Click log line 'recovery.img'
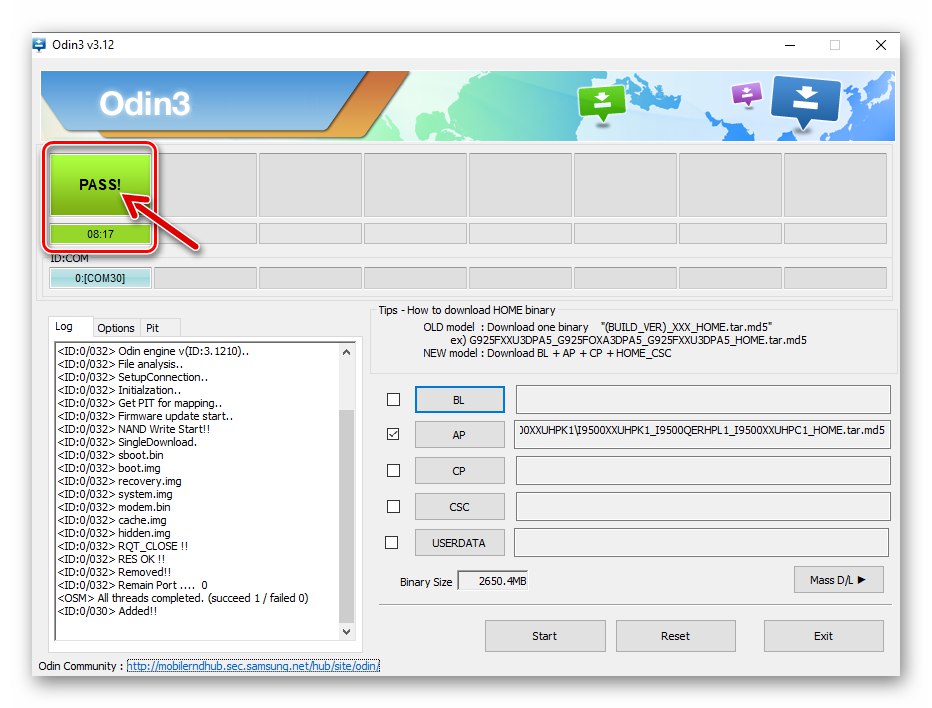Image resolution: width=932 pixels, height=708 pixels. pos(119,481)
